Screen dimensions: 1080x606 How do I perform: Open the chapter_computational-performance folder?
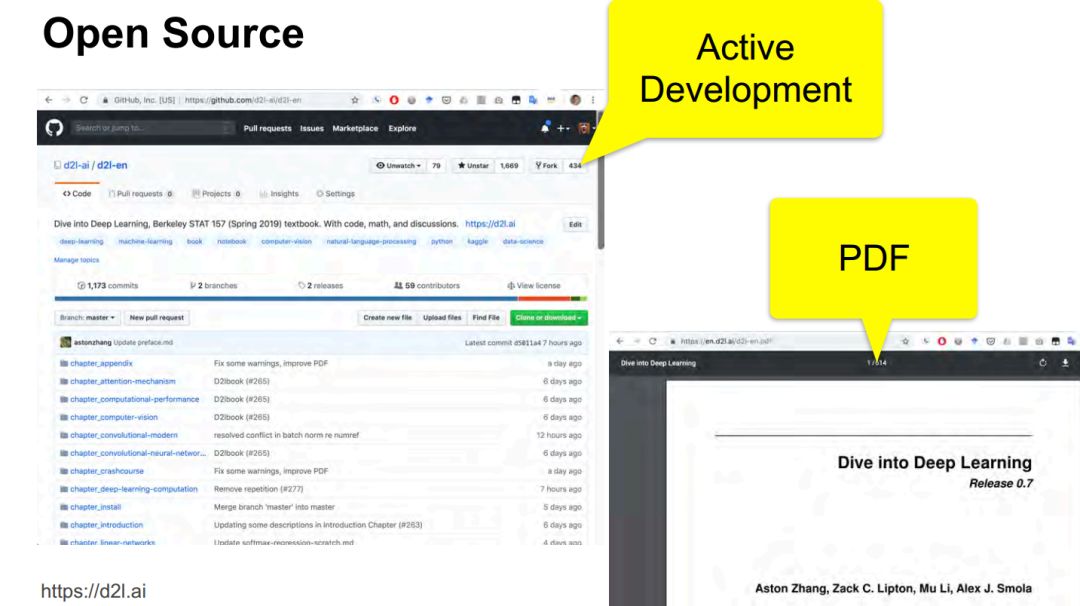134,399
